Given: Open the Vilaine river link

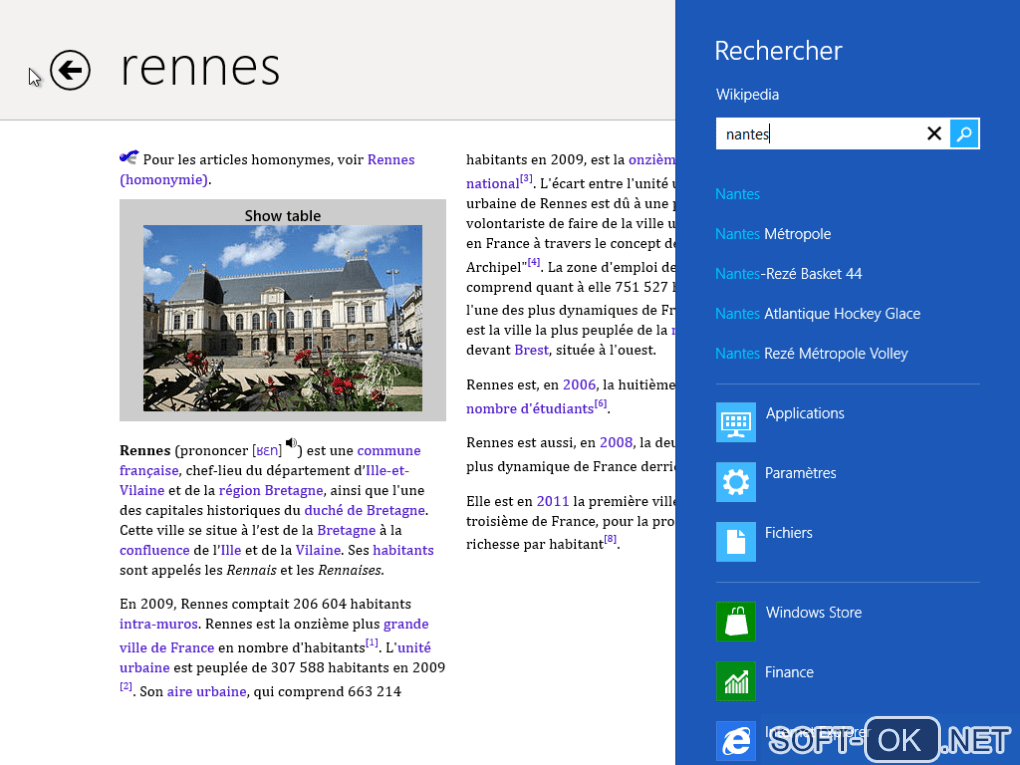Looking at the screenshot, I should (318, 550).
